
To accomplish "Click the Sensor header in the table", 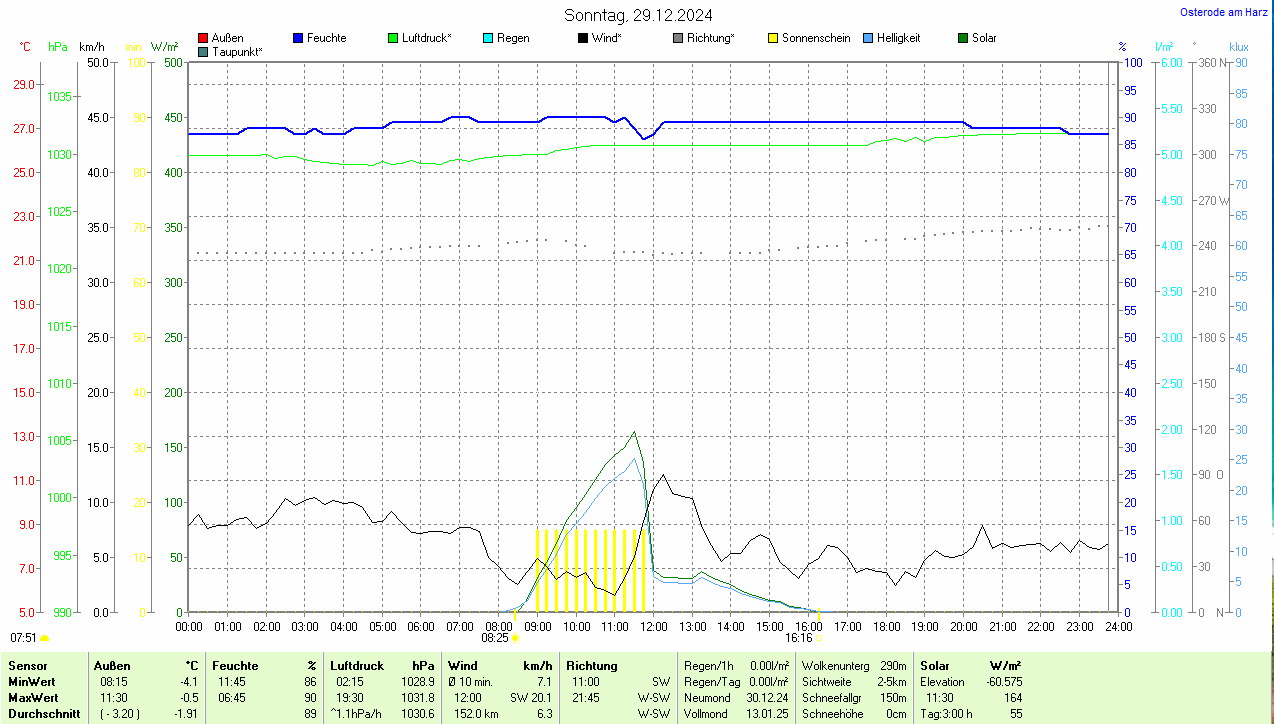I will pyautogui.click(x=26, y=666).
